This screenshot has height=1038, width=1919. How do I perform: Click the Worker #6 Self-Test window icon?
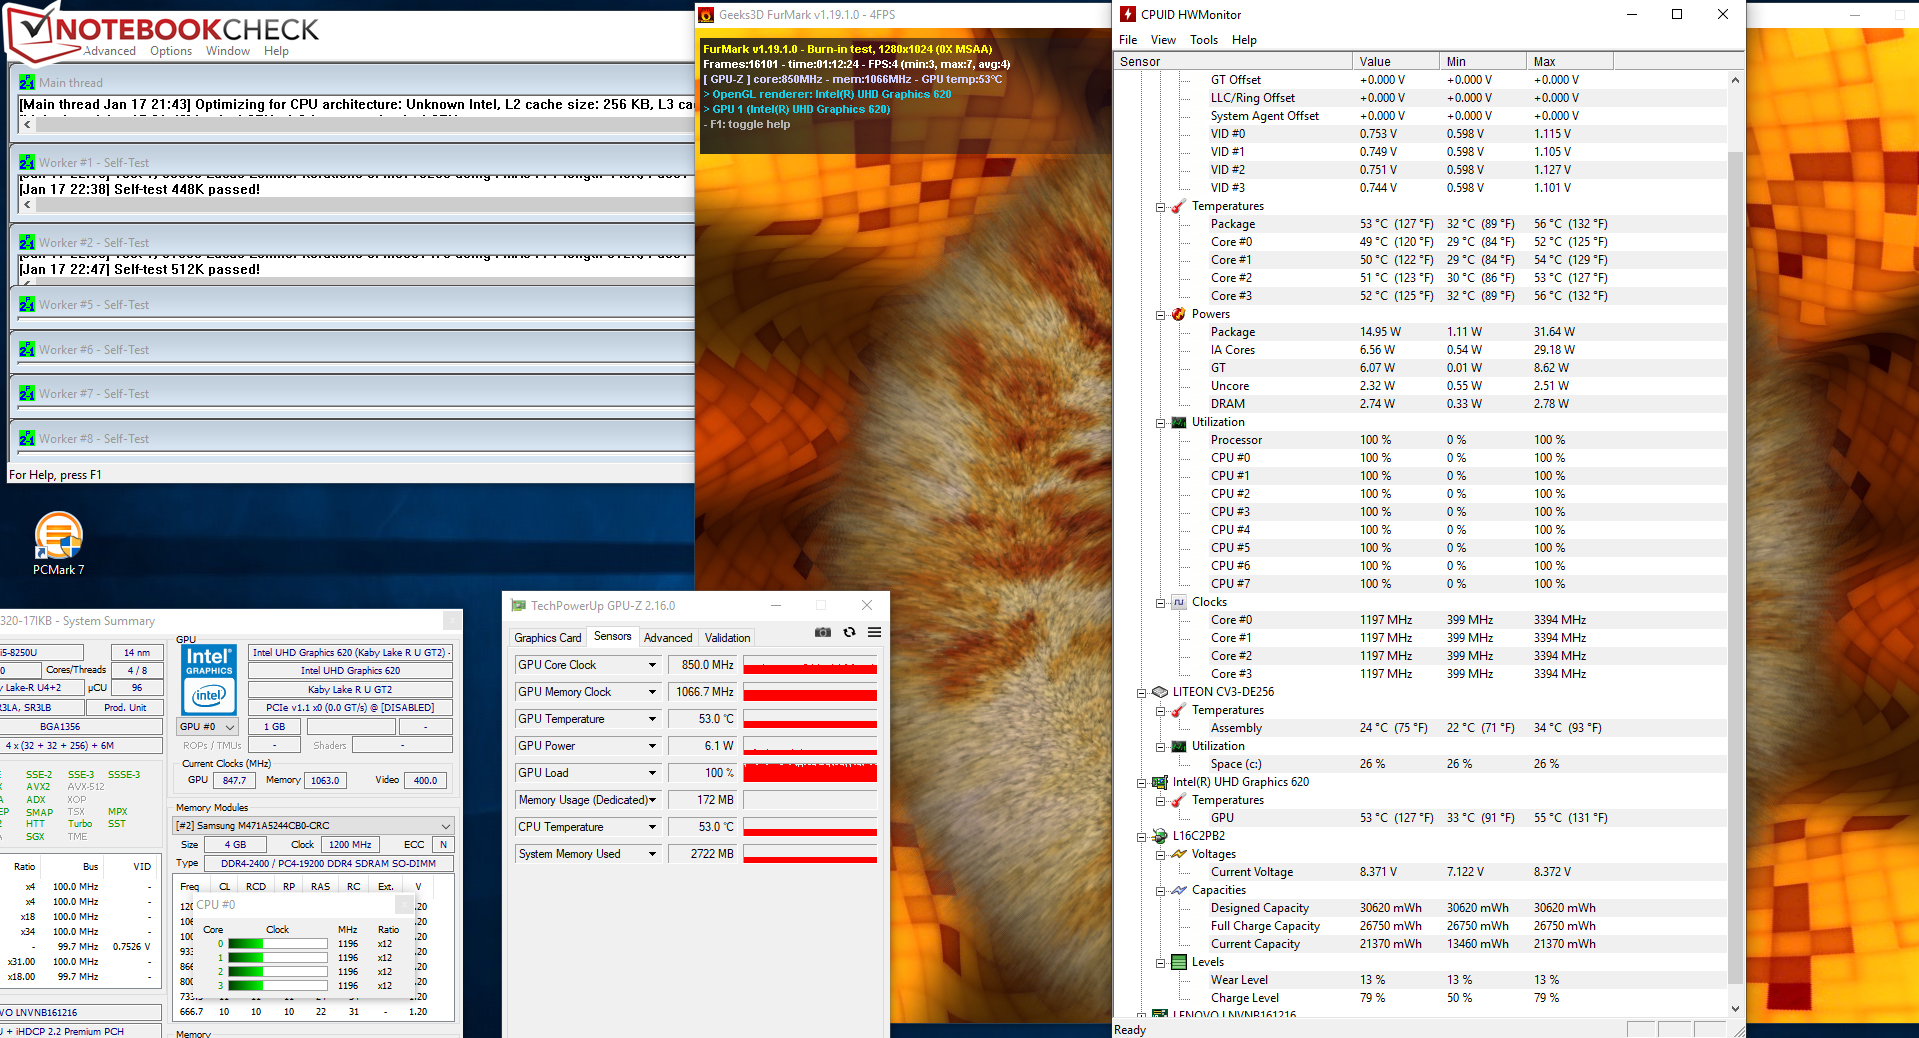click(27, 349)
